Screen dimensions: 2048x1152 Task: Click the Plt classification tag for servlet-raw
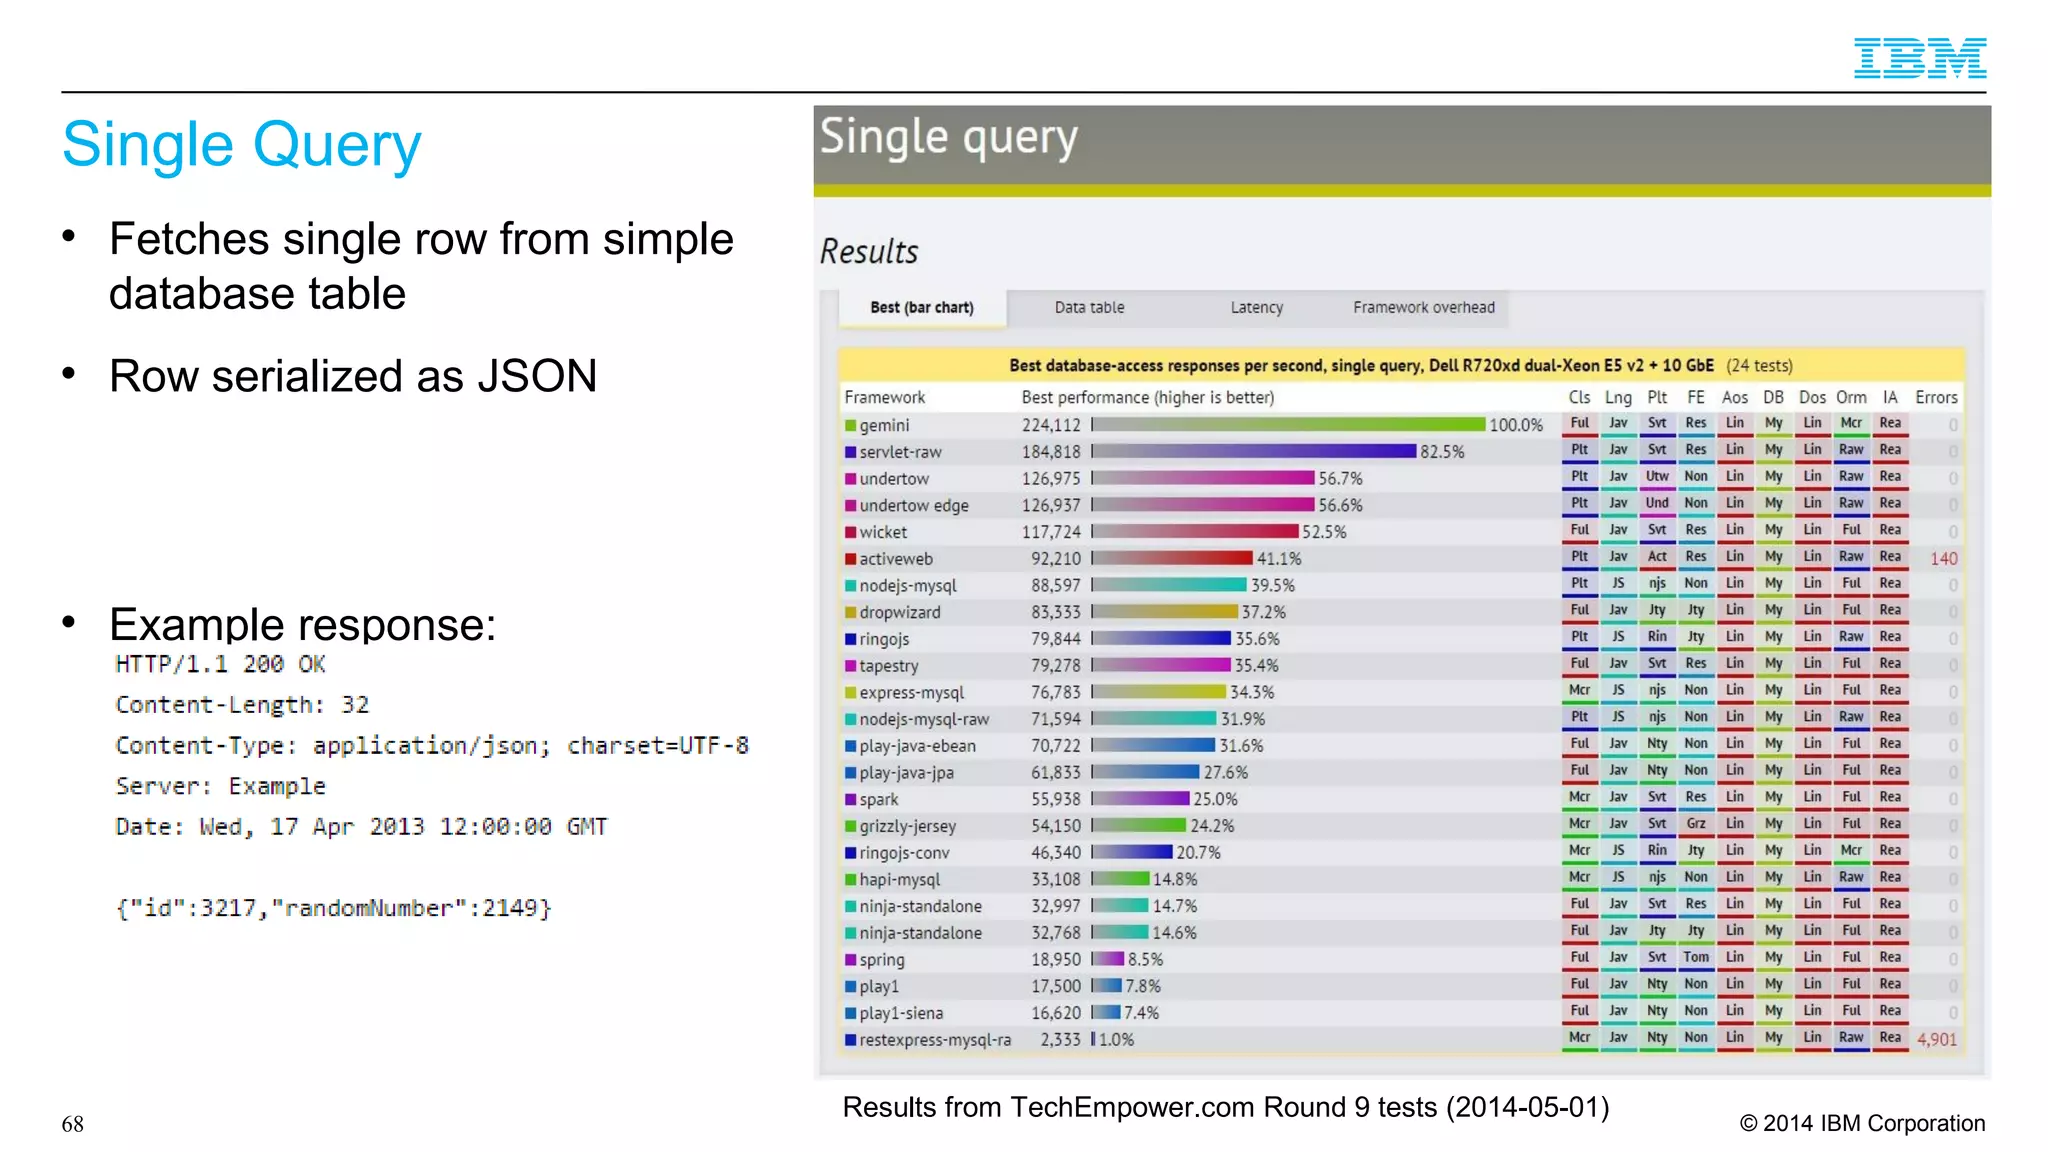(1579, 451)
